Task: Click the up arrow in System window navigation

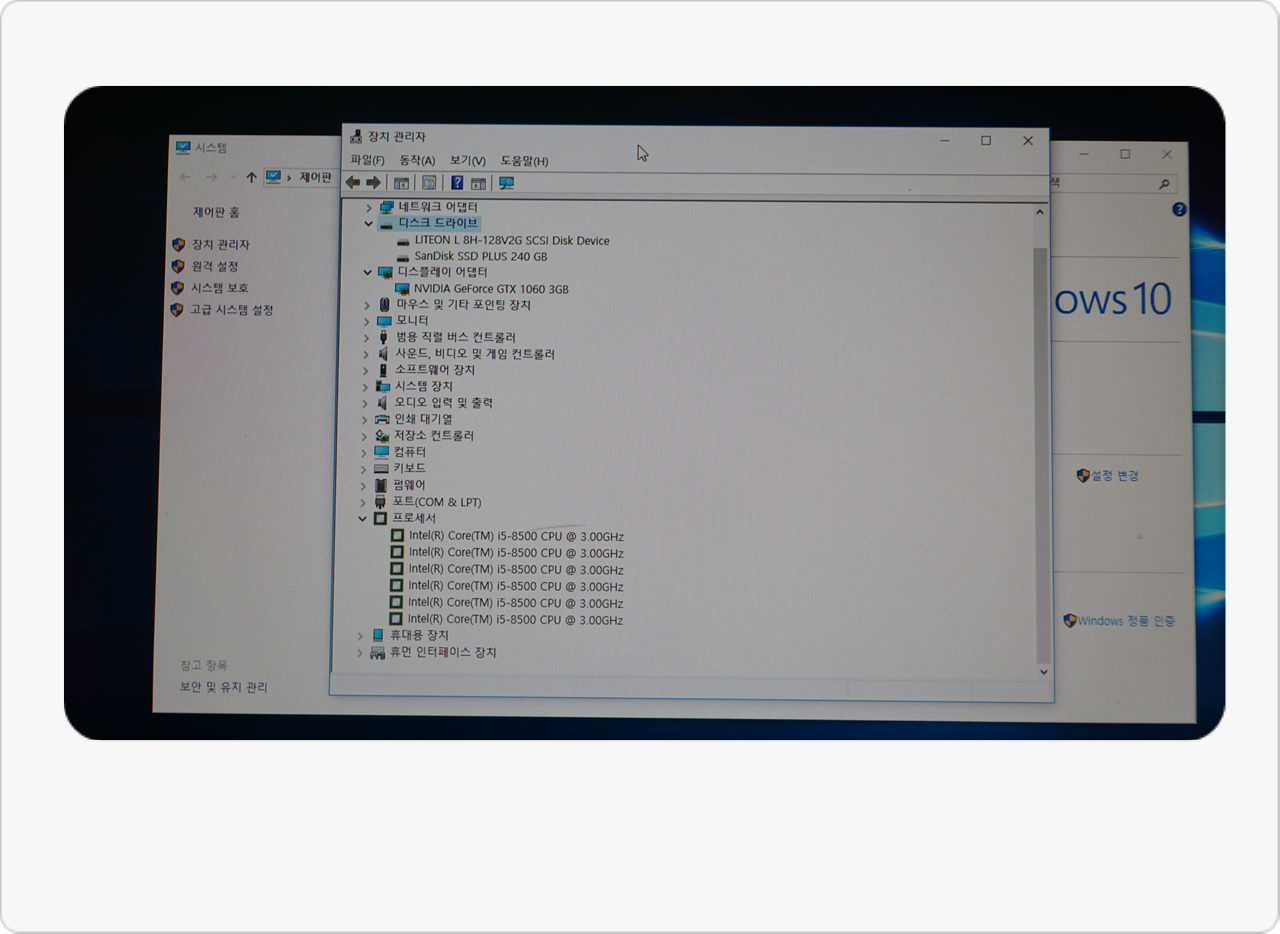Action: 251,177
